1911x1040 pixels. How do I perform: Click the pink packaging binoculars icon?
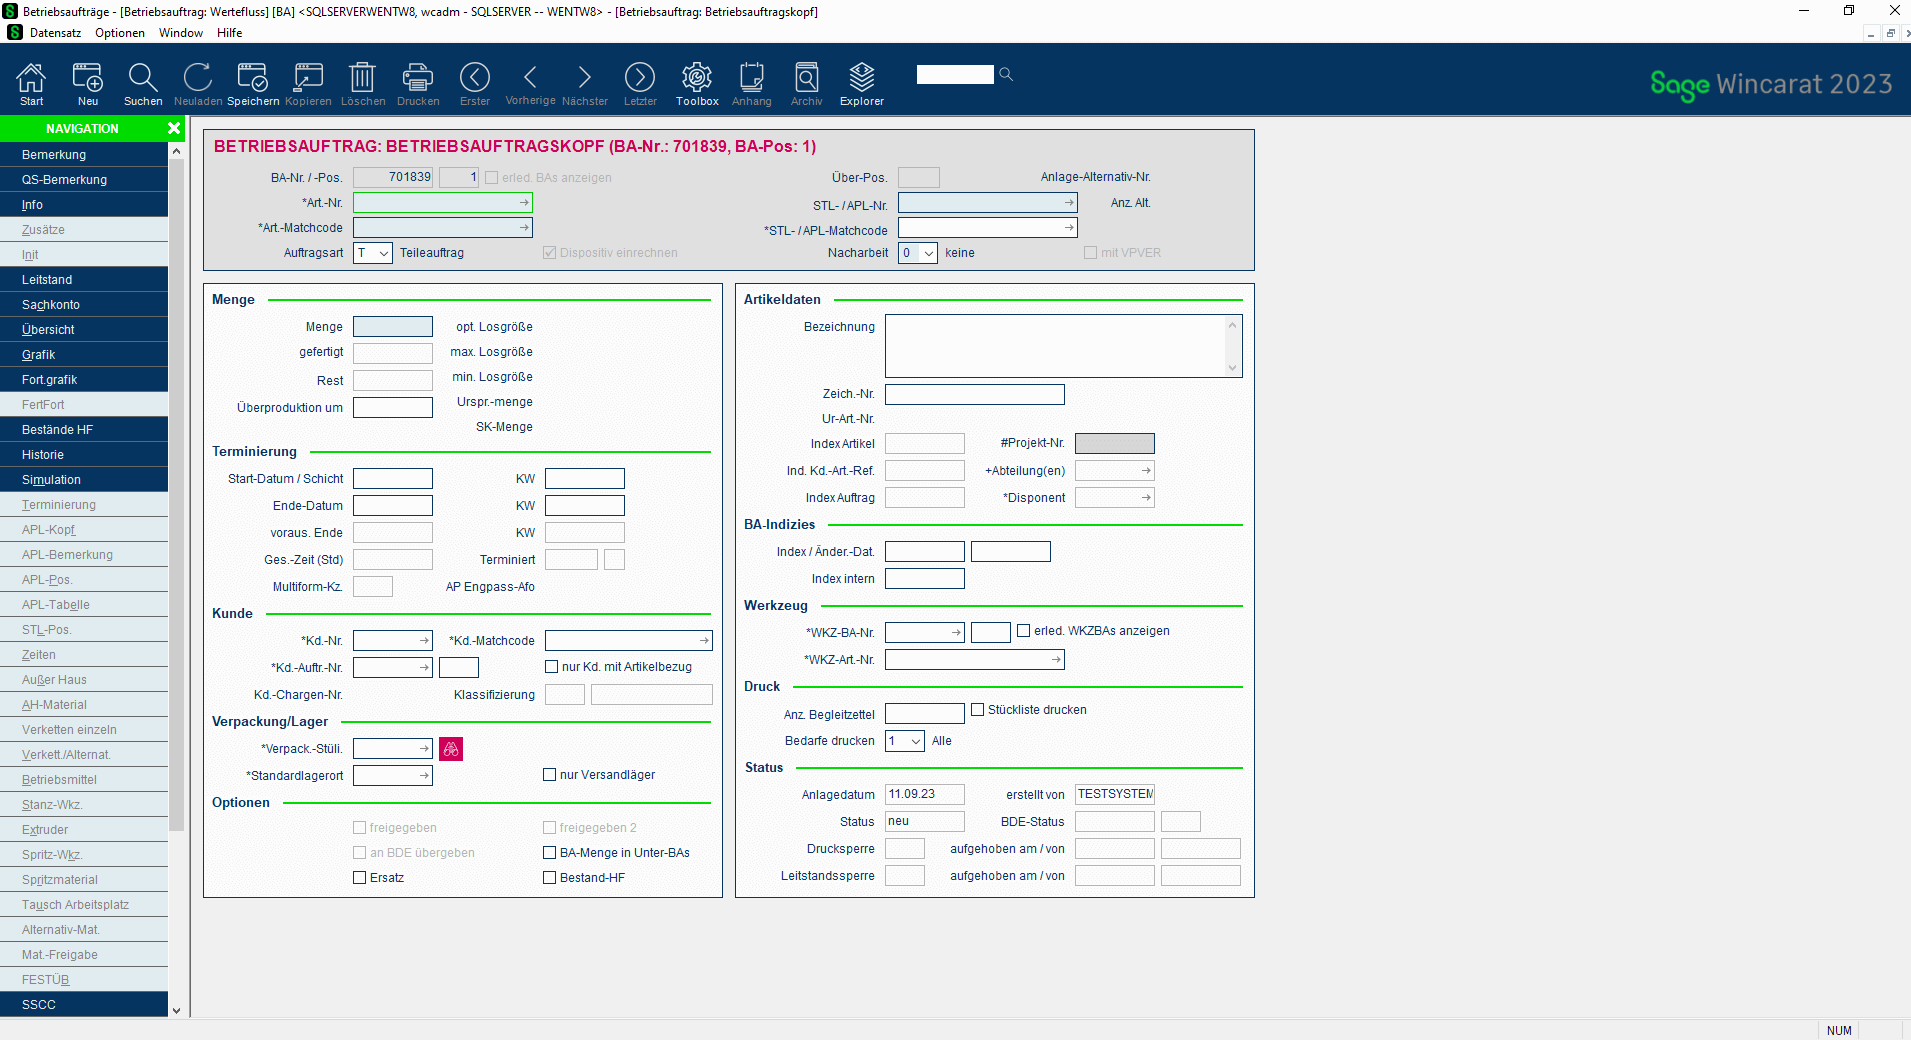click(451, 749)
